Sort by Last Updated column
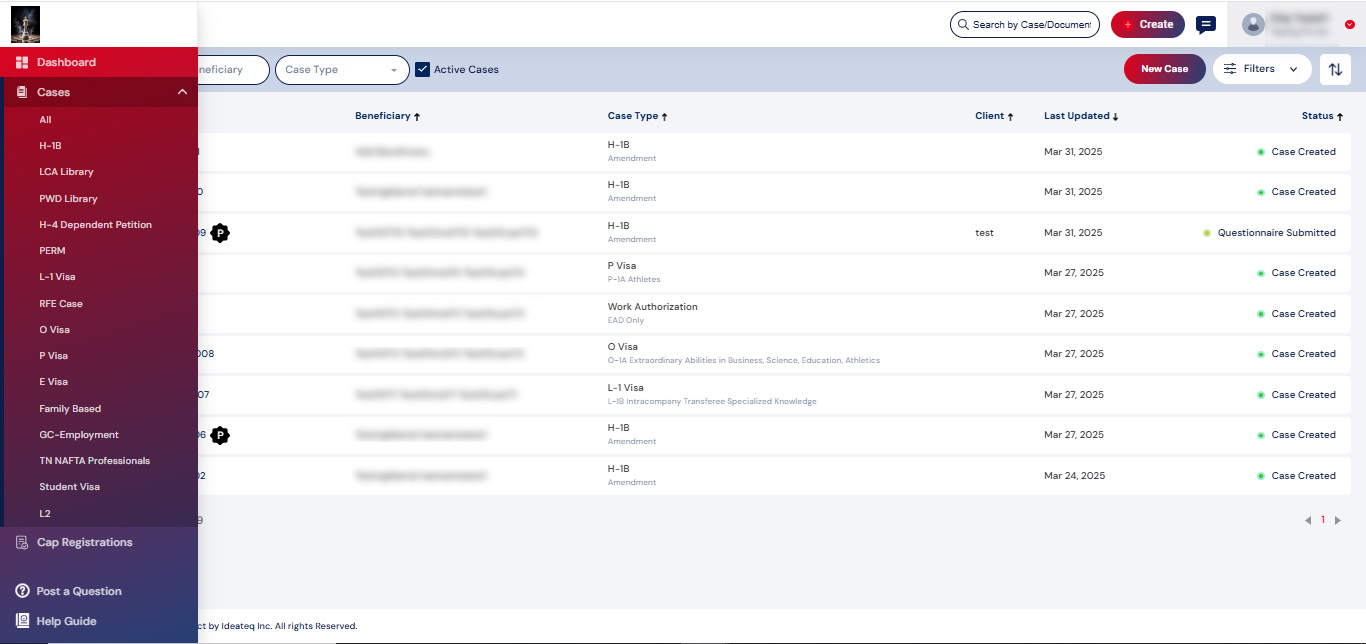The width and height of the screenshot is (1366, 644). pyautogui.click(x=1081, y=116)
